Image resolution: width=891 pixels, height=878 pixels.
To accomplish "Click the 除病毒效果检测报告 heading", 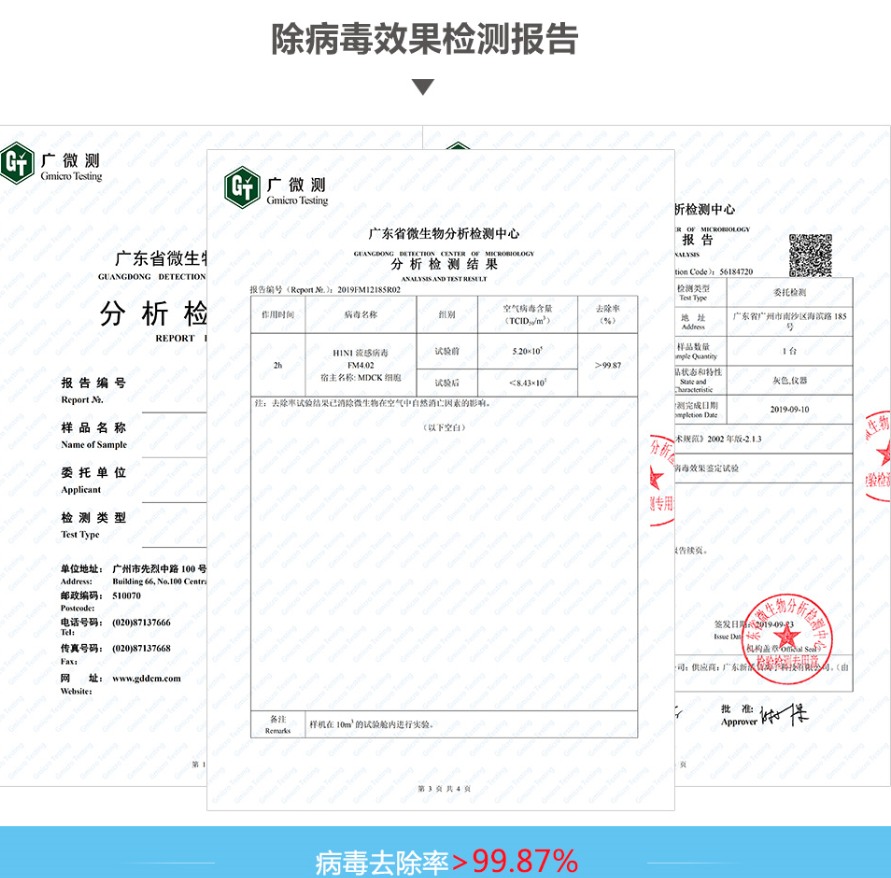I will point(424,39).
